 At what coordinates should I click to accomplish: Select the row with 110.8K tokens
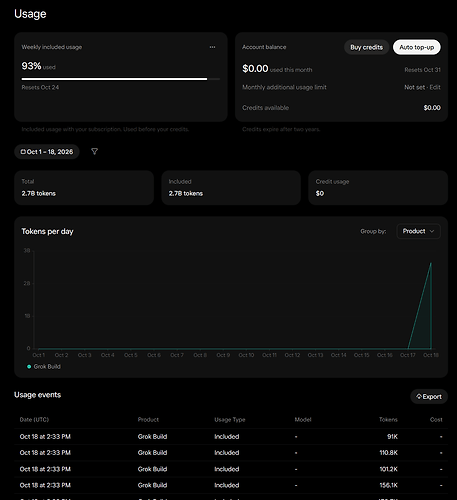click(231, 453)
